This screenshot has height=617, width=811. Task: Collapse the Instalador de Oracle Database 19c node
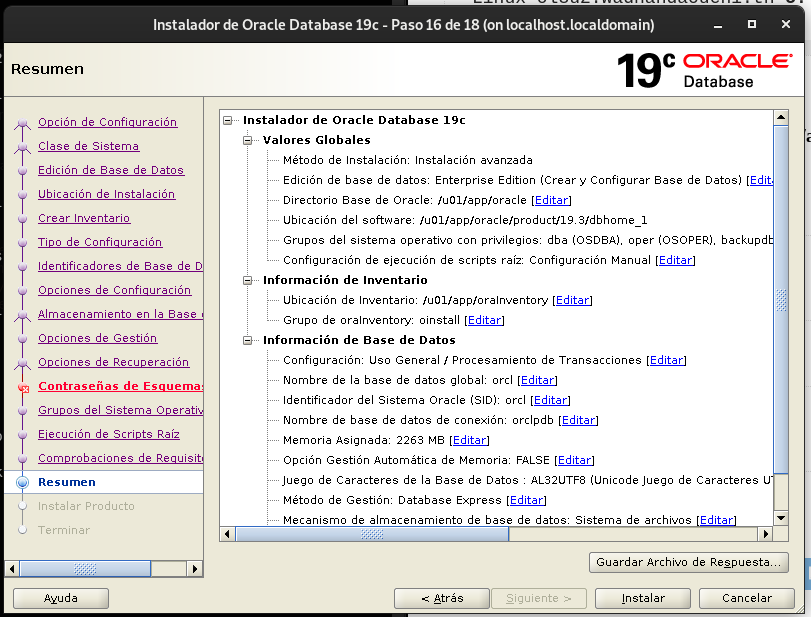point(229,119)
